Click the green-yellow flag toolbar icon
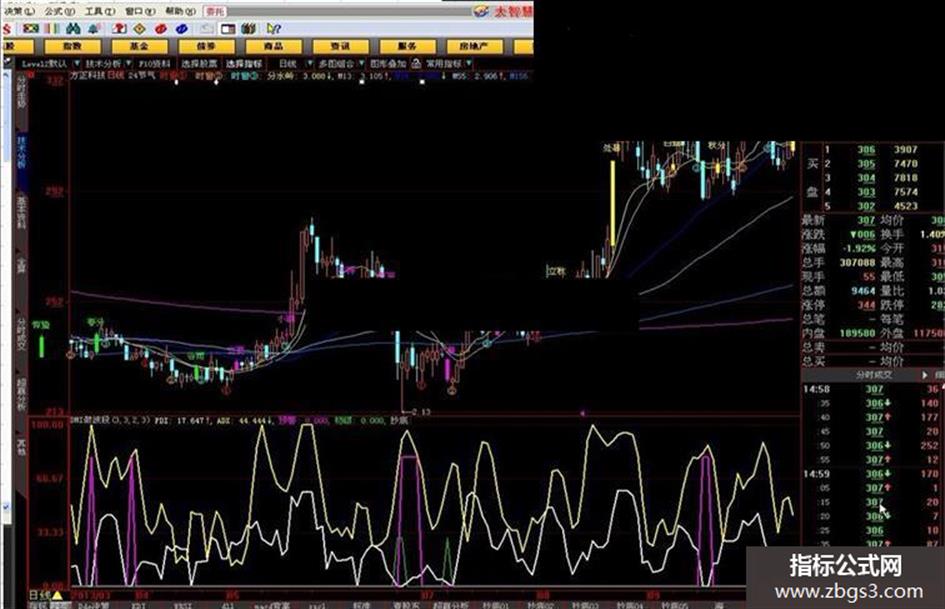945x609 pixels. (x=31, y=28)
